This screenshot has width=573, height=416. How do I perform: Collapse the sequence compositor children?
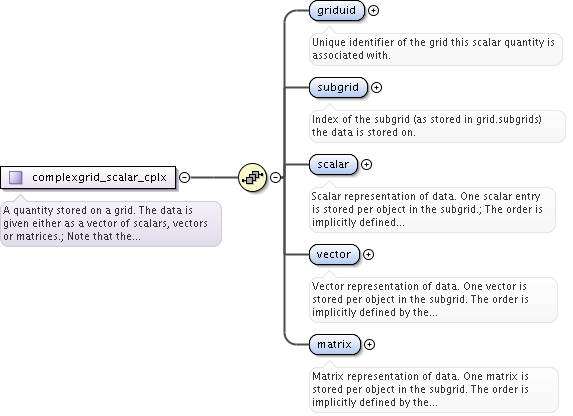click(x=276, y=177)
